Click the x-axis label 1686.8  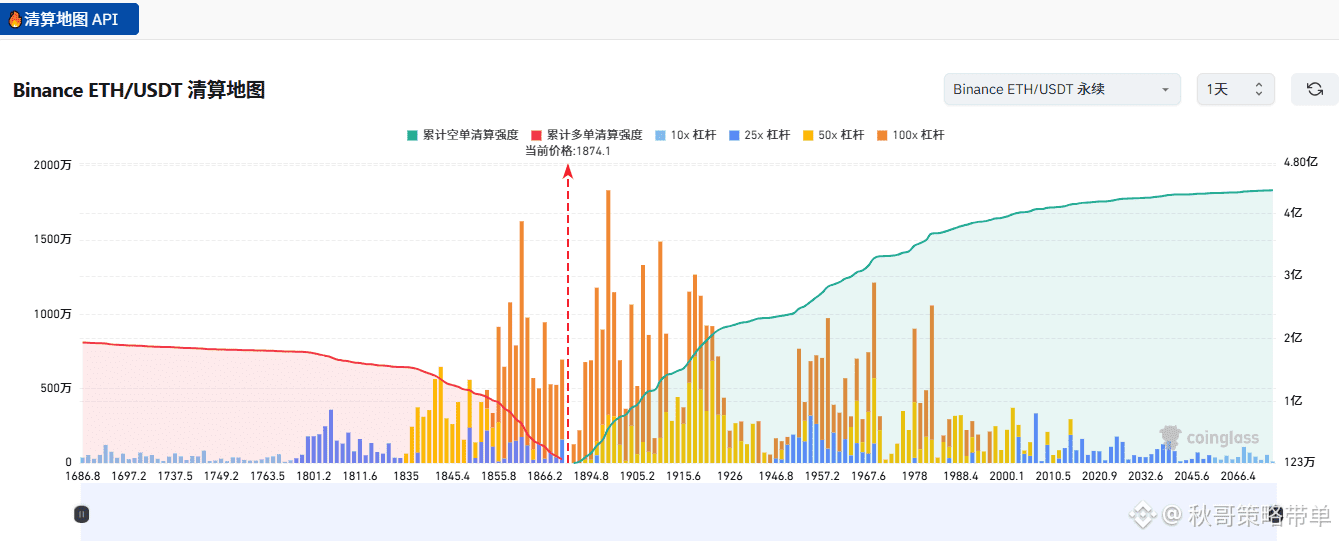click(x=82, y=476)
